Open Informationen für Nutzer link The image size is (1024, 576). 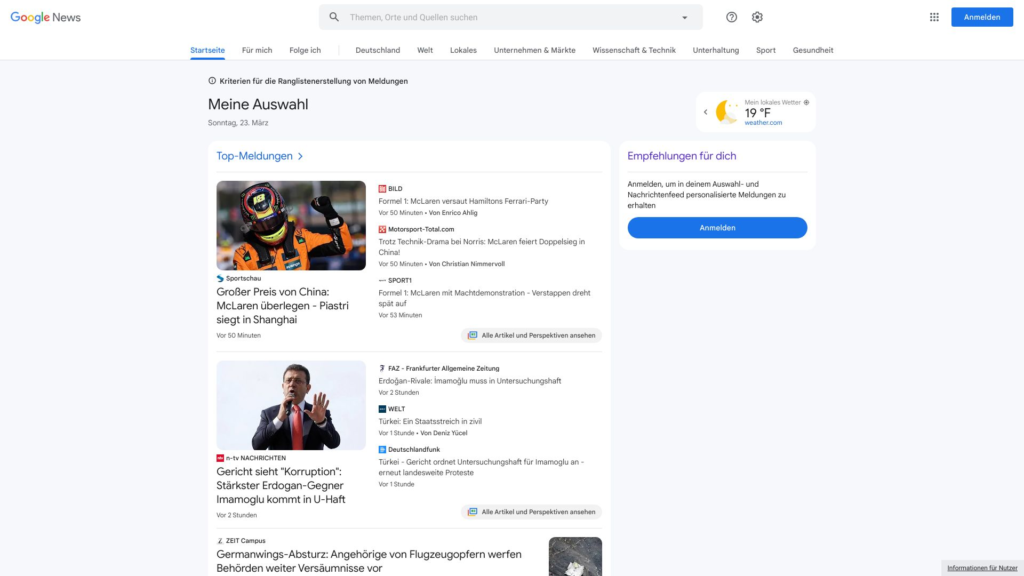click(x=982, y=568)
